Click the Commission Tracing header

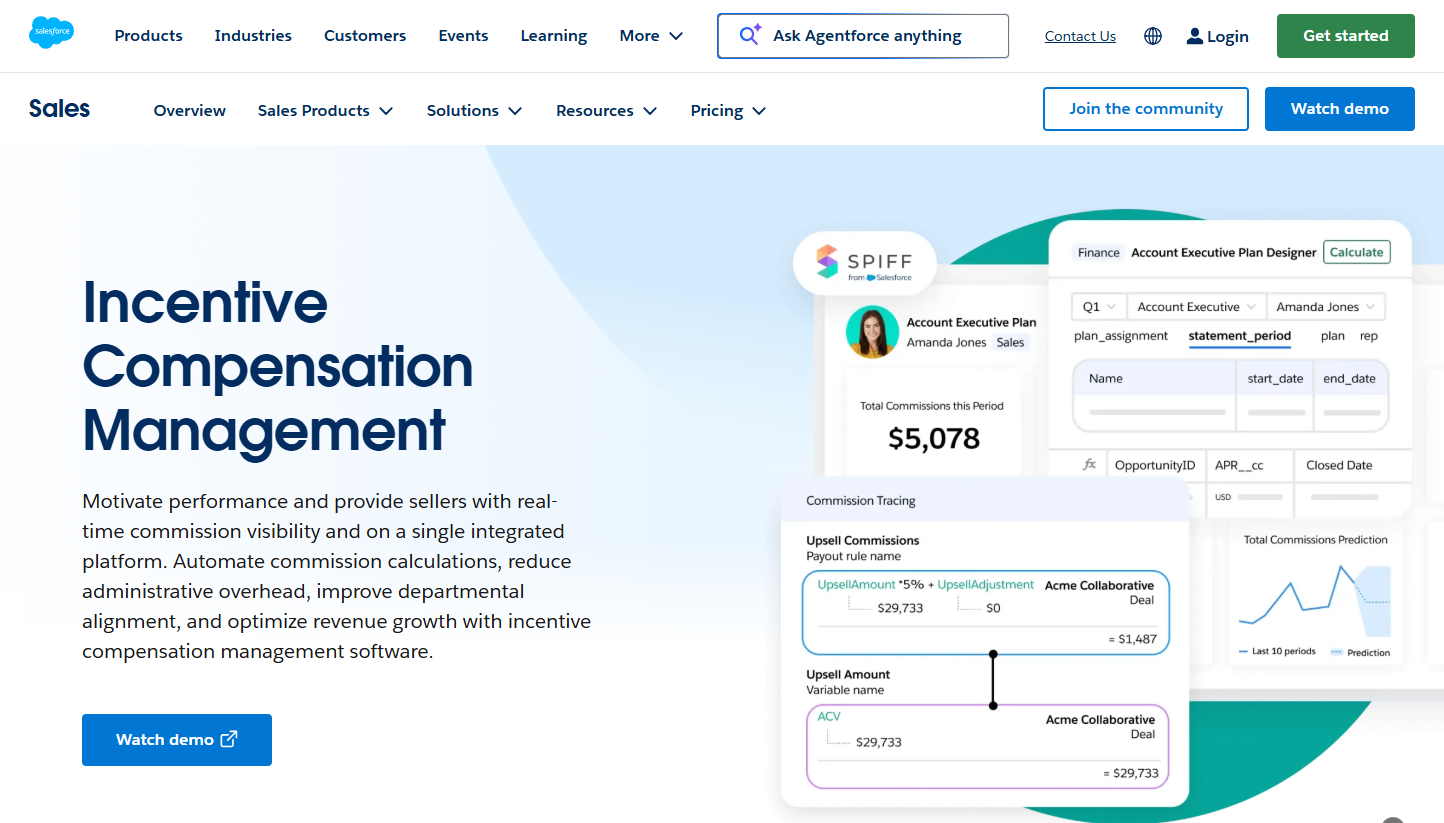point(861,501)
